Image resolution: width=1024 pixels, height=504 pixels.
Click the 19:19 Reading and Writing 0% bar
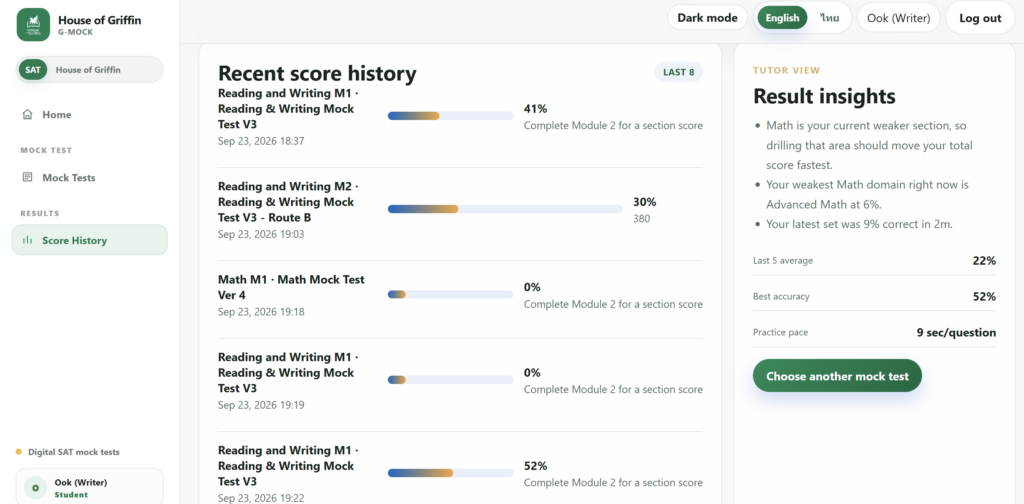(451, 380)
